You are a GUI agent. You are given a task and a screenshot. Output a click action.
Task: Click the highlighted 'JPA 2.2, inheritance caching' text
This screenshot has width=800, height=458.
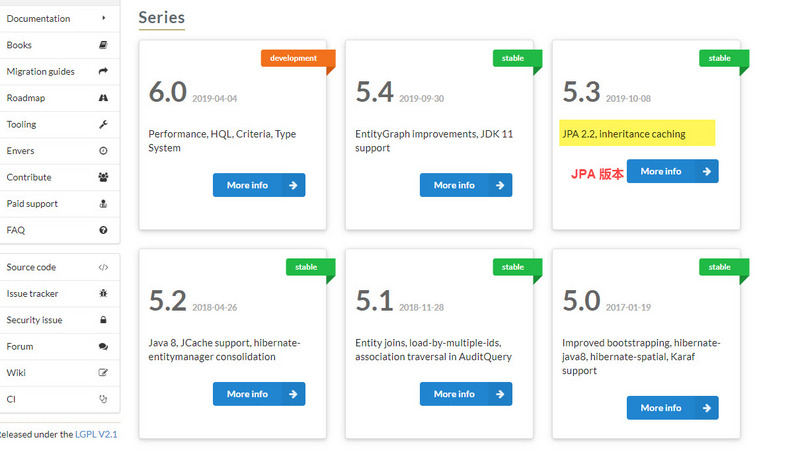click(x=623, y=134)
